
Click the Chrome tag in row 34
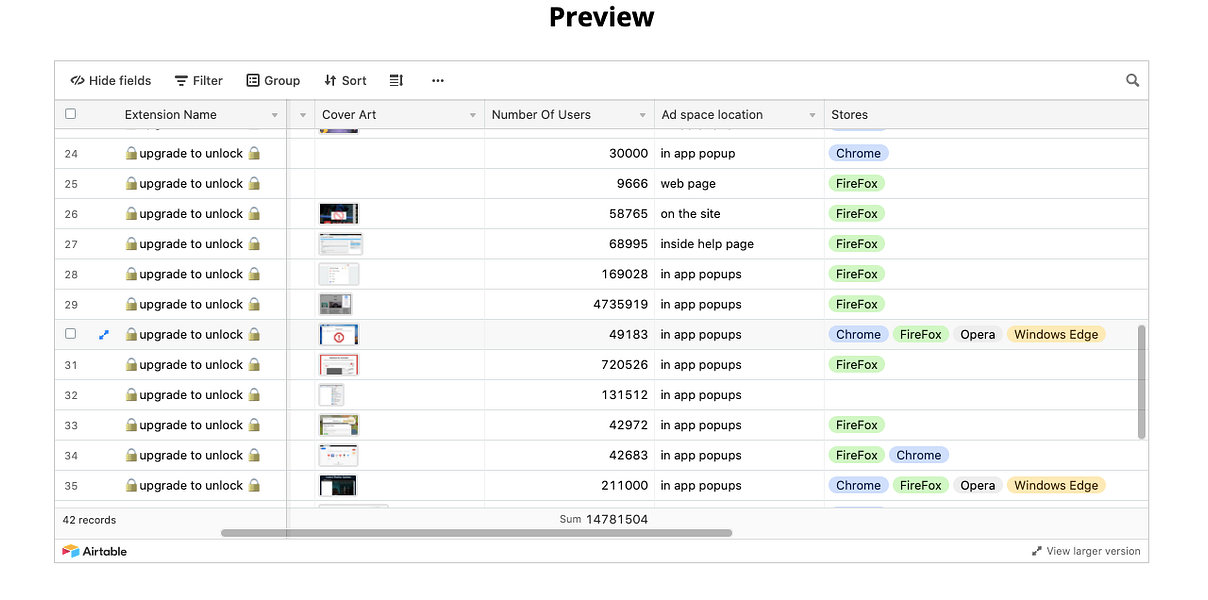(918, 455)
